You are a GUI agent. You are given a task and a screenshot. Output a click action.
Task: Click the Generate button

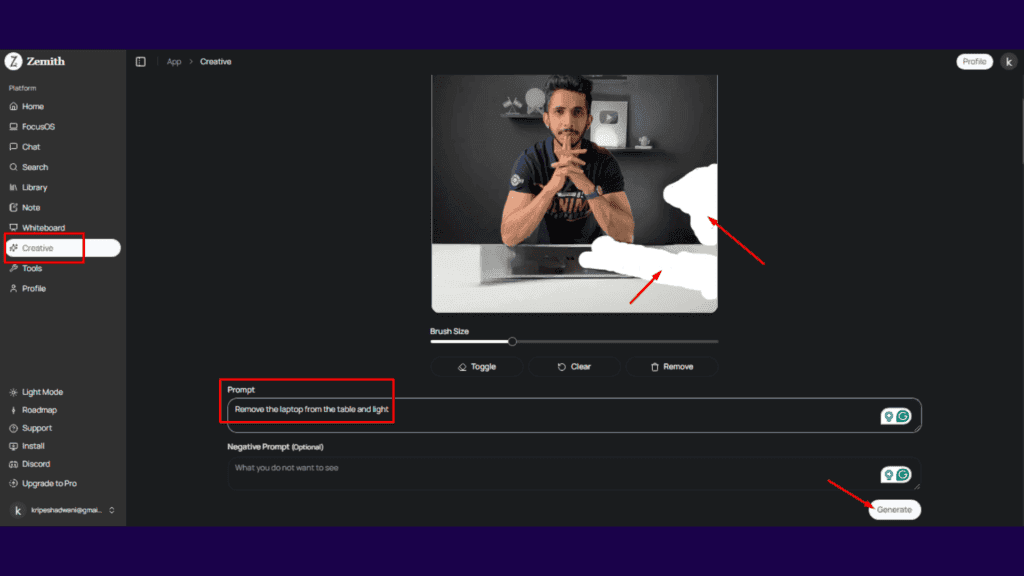pyautogui.click(x=895, y=509)
